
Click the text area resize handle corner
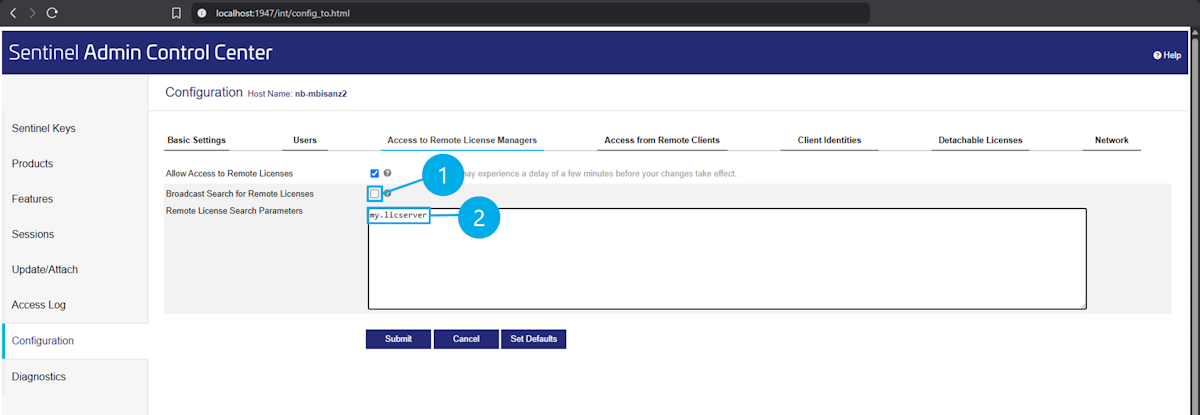[1082, 306]
